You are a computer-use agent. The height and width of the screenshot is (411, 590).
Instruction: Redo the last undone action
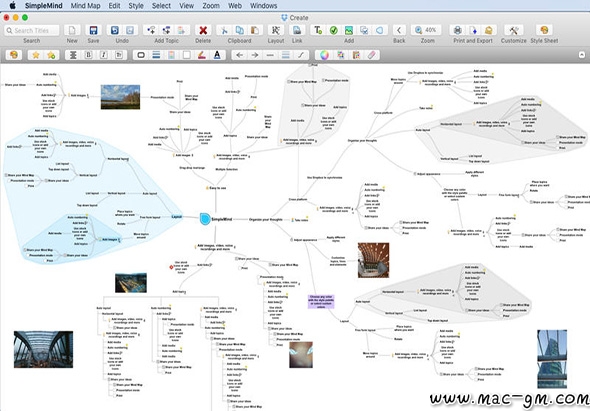(130, 30)
